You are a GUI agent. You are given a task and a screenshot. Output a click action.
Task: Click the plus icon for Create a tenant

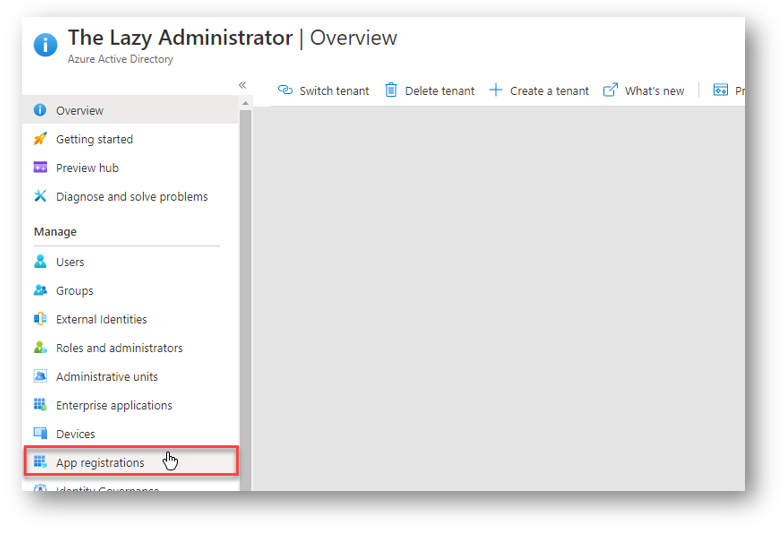(496, 90)
